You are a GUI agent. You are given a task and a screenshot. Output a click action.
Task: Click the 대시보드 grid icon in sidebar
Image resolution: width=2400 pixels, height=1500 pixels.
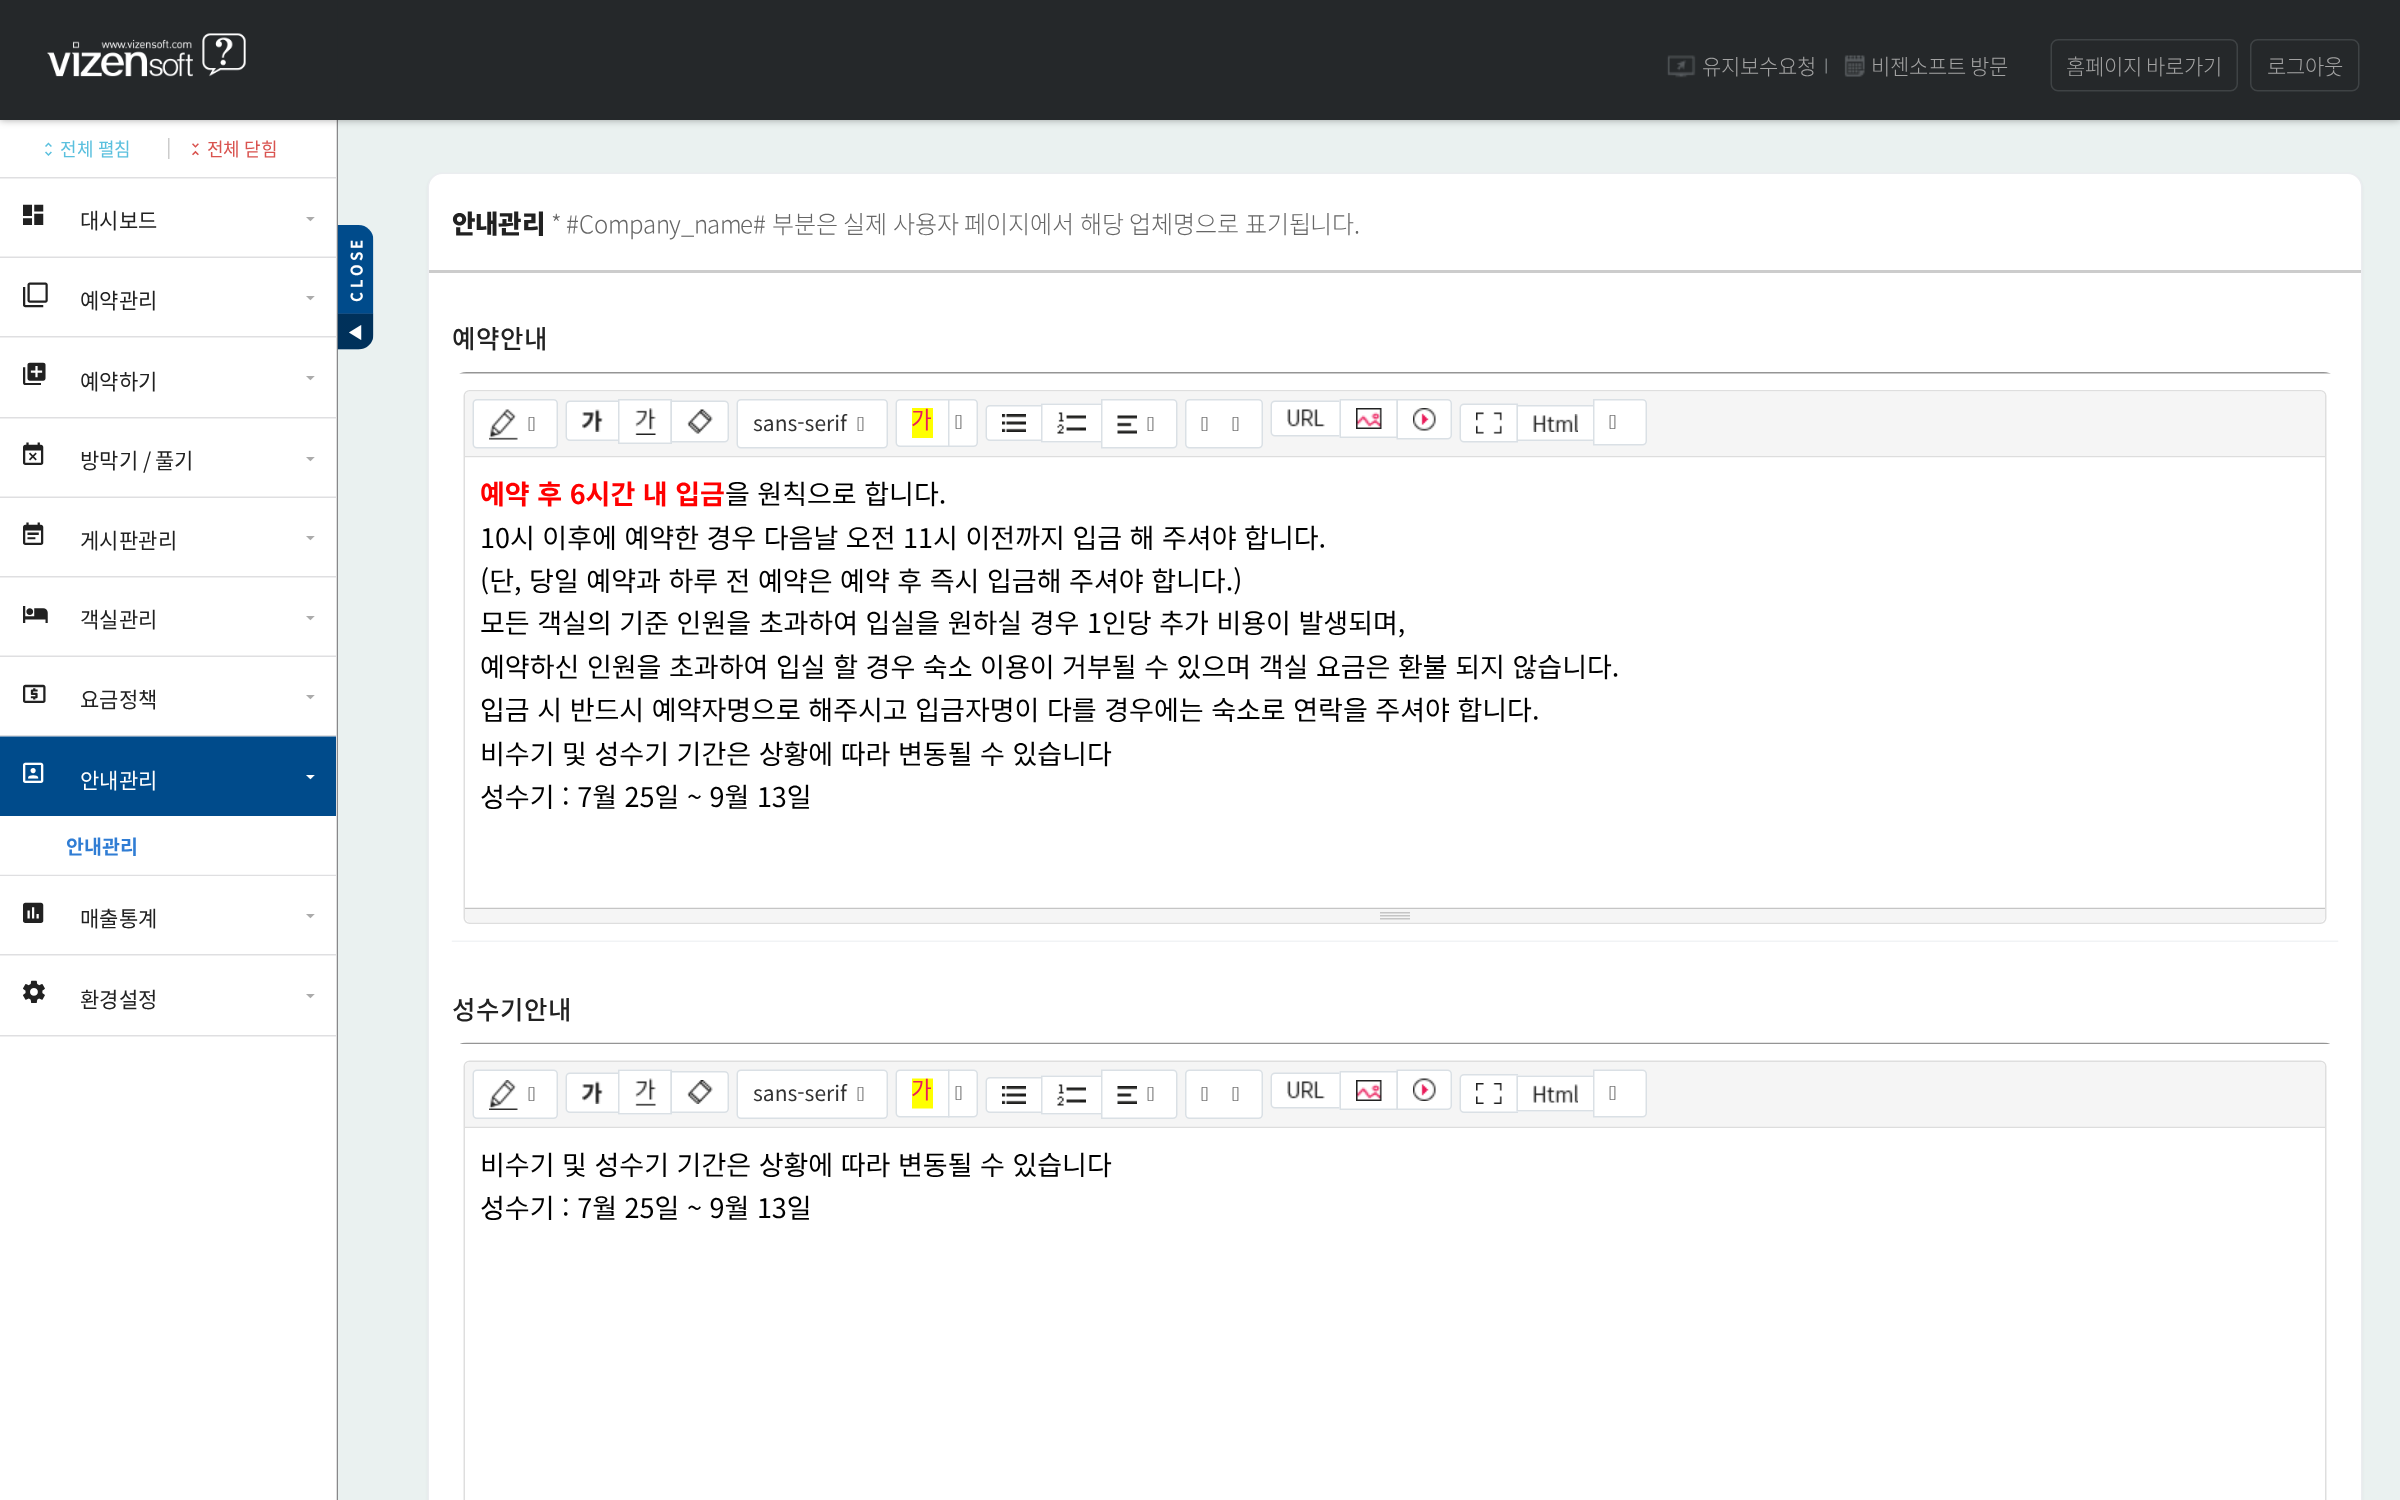(33, 215)
